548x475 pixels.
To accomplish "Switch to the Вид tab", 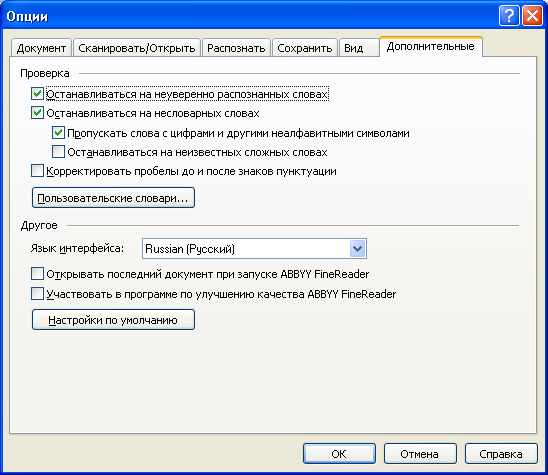I will [x=359, y=48].
